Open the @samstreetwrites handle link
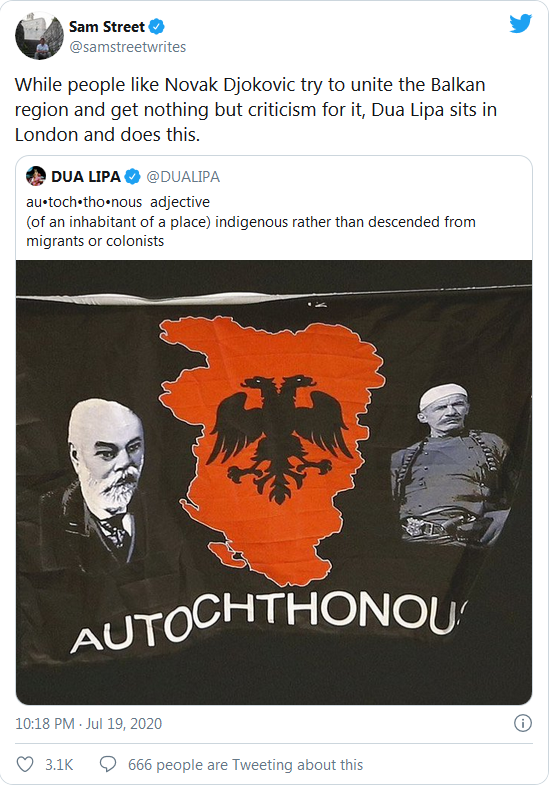This screenshot has height=785, width=552. coord(128,47)
